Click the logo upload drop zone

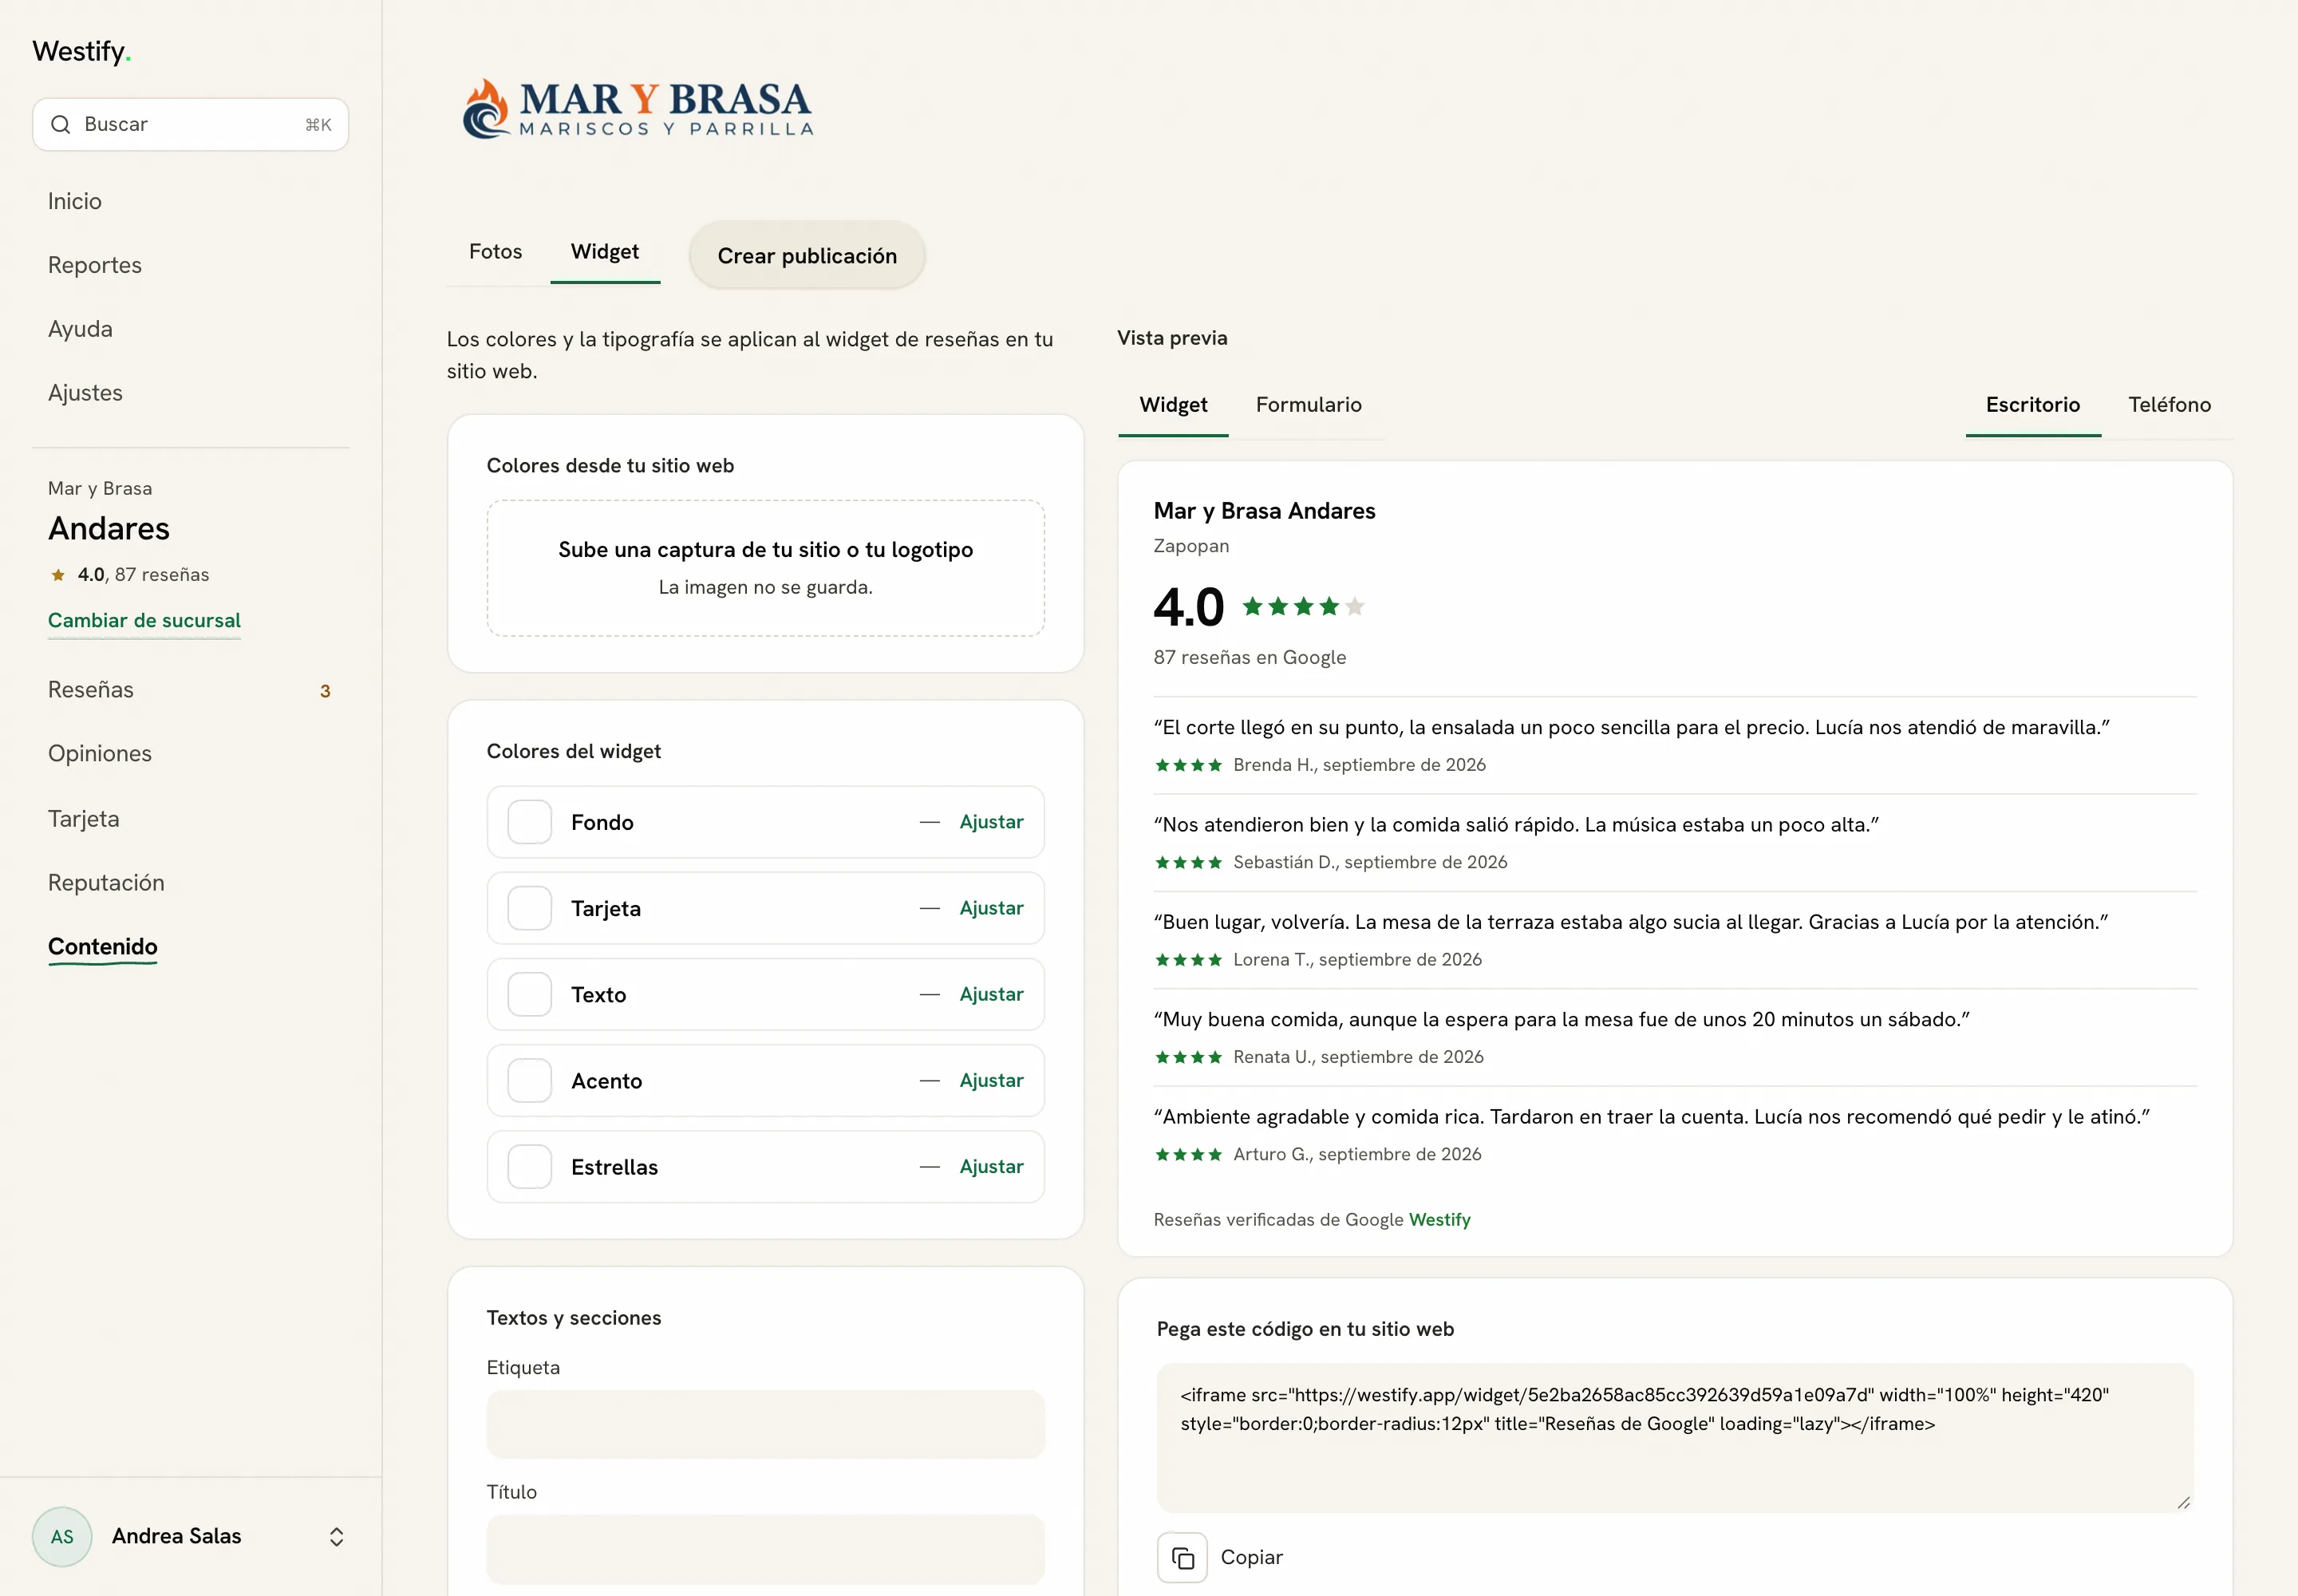766,568
